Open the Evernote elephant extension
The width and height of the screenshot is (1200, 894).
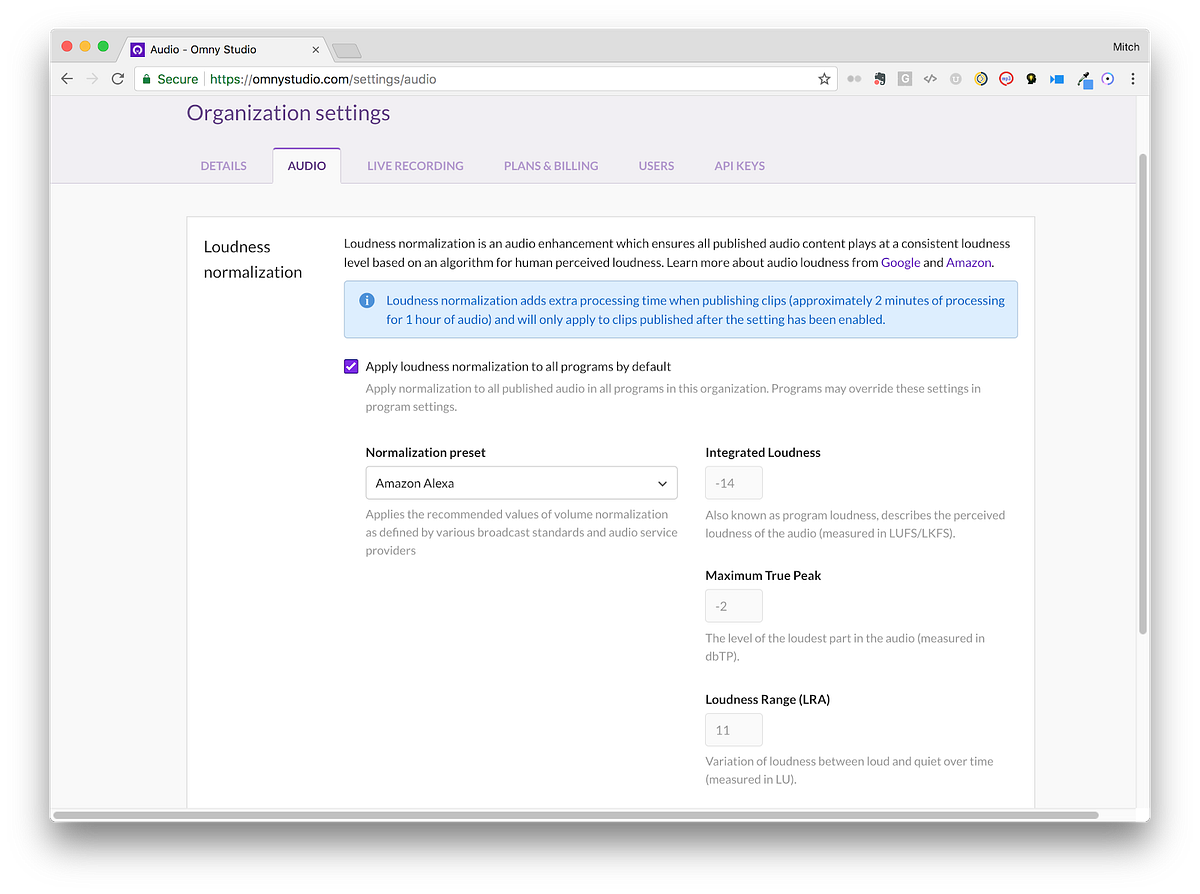pyautogui.click(x=880, y=79)
